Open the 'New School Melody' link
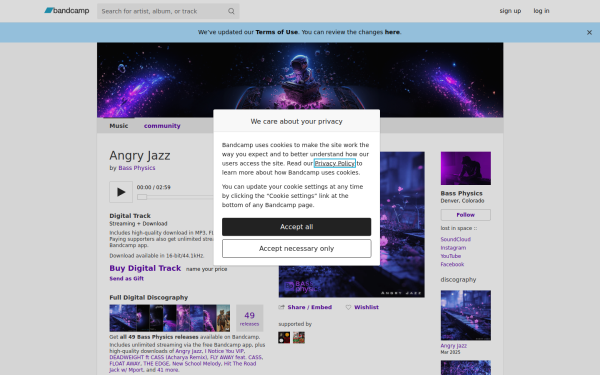This screenshot has width=600, height=375. click(x=196, y=364)
